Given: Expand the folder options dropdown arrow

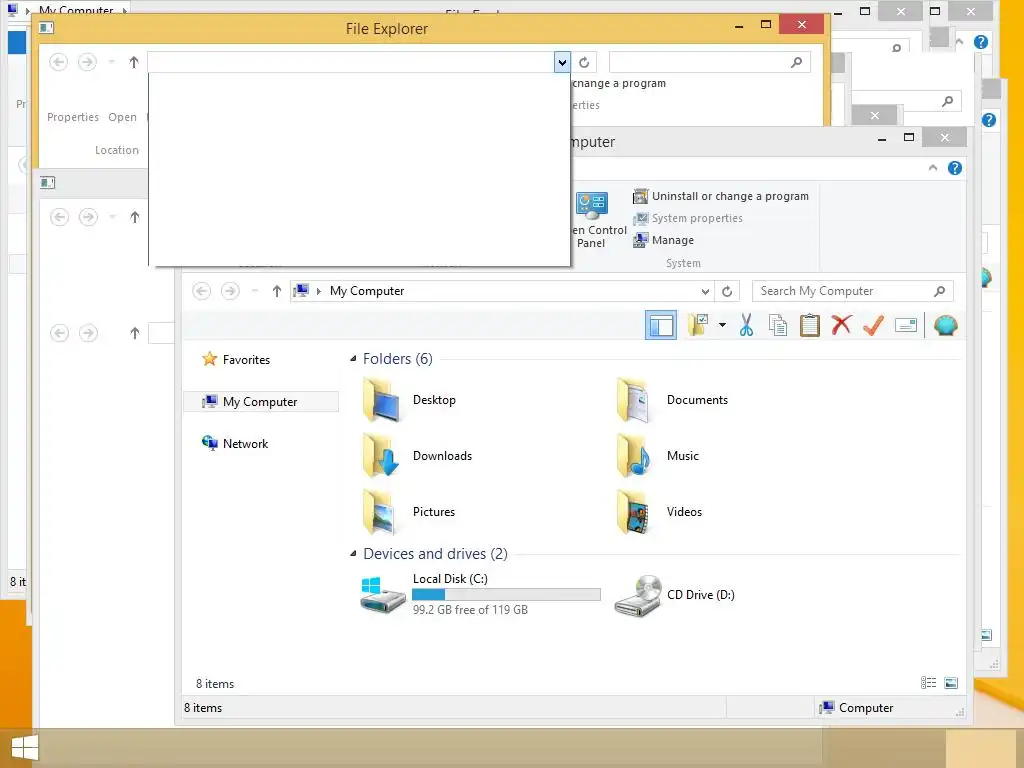Looking at the screenshot, I should point(722,325).
